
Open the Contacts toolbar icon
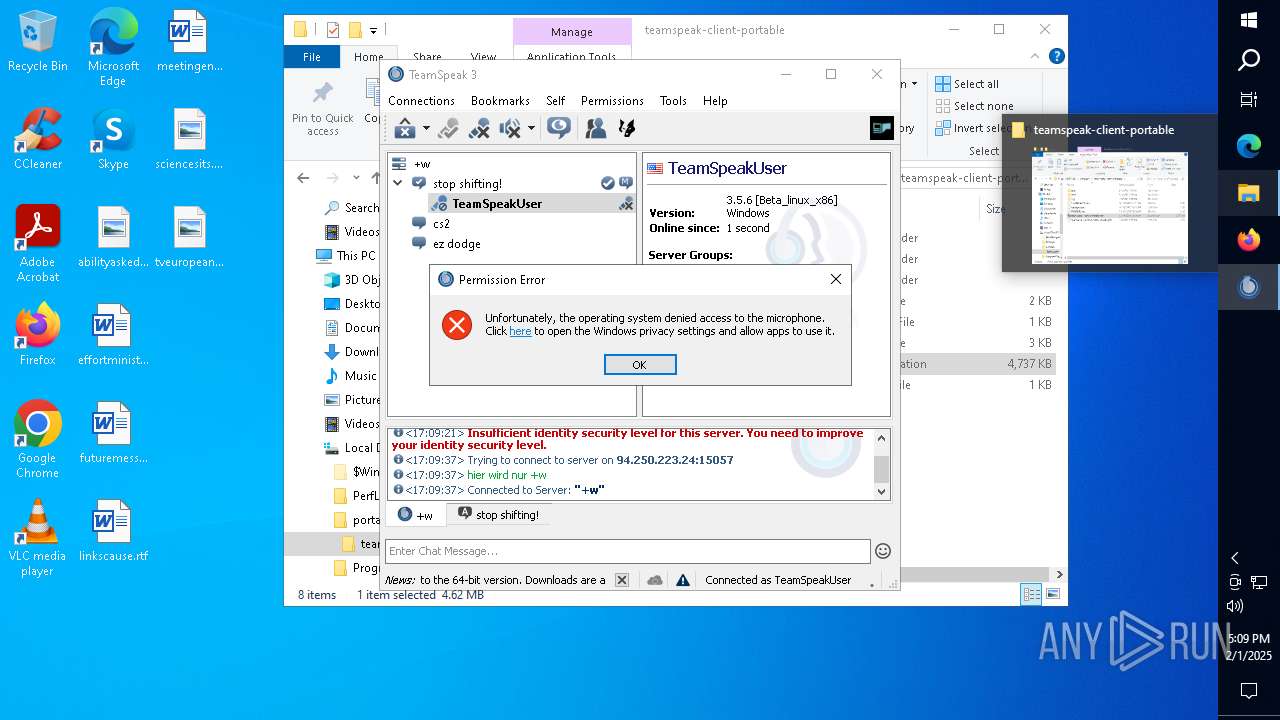(x=595, y=128)
